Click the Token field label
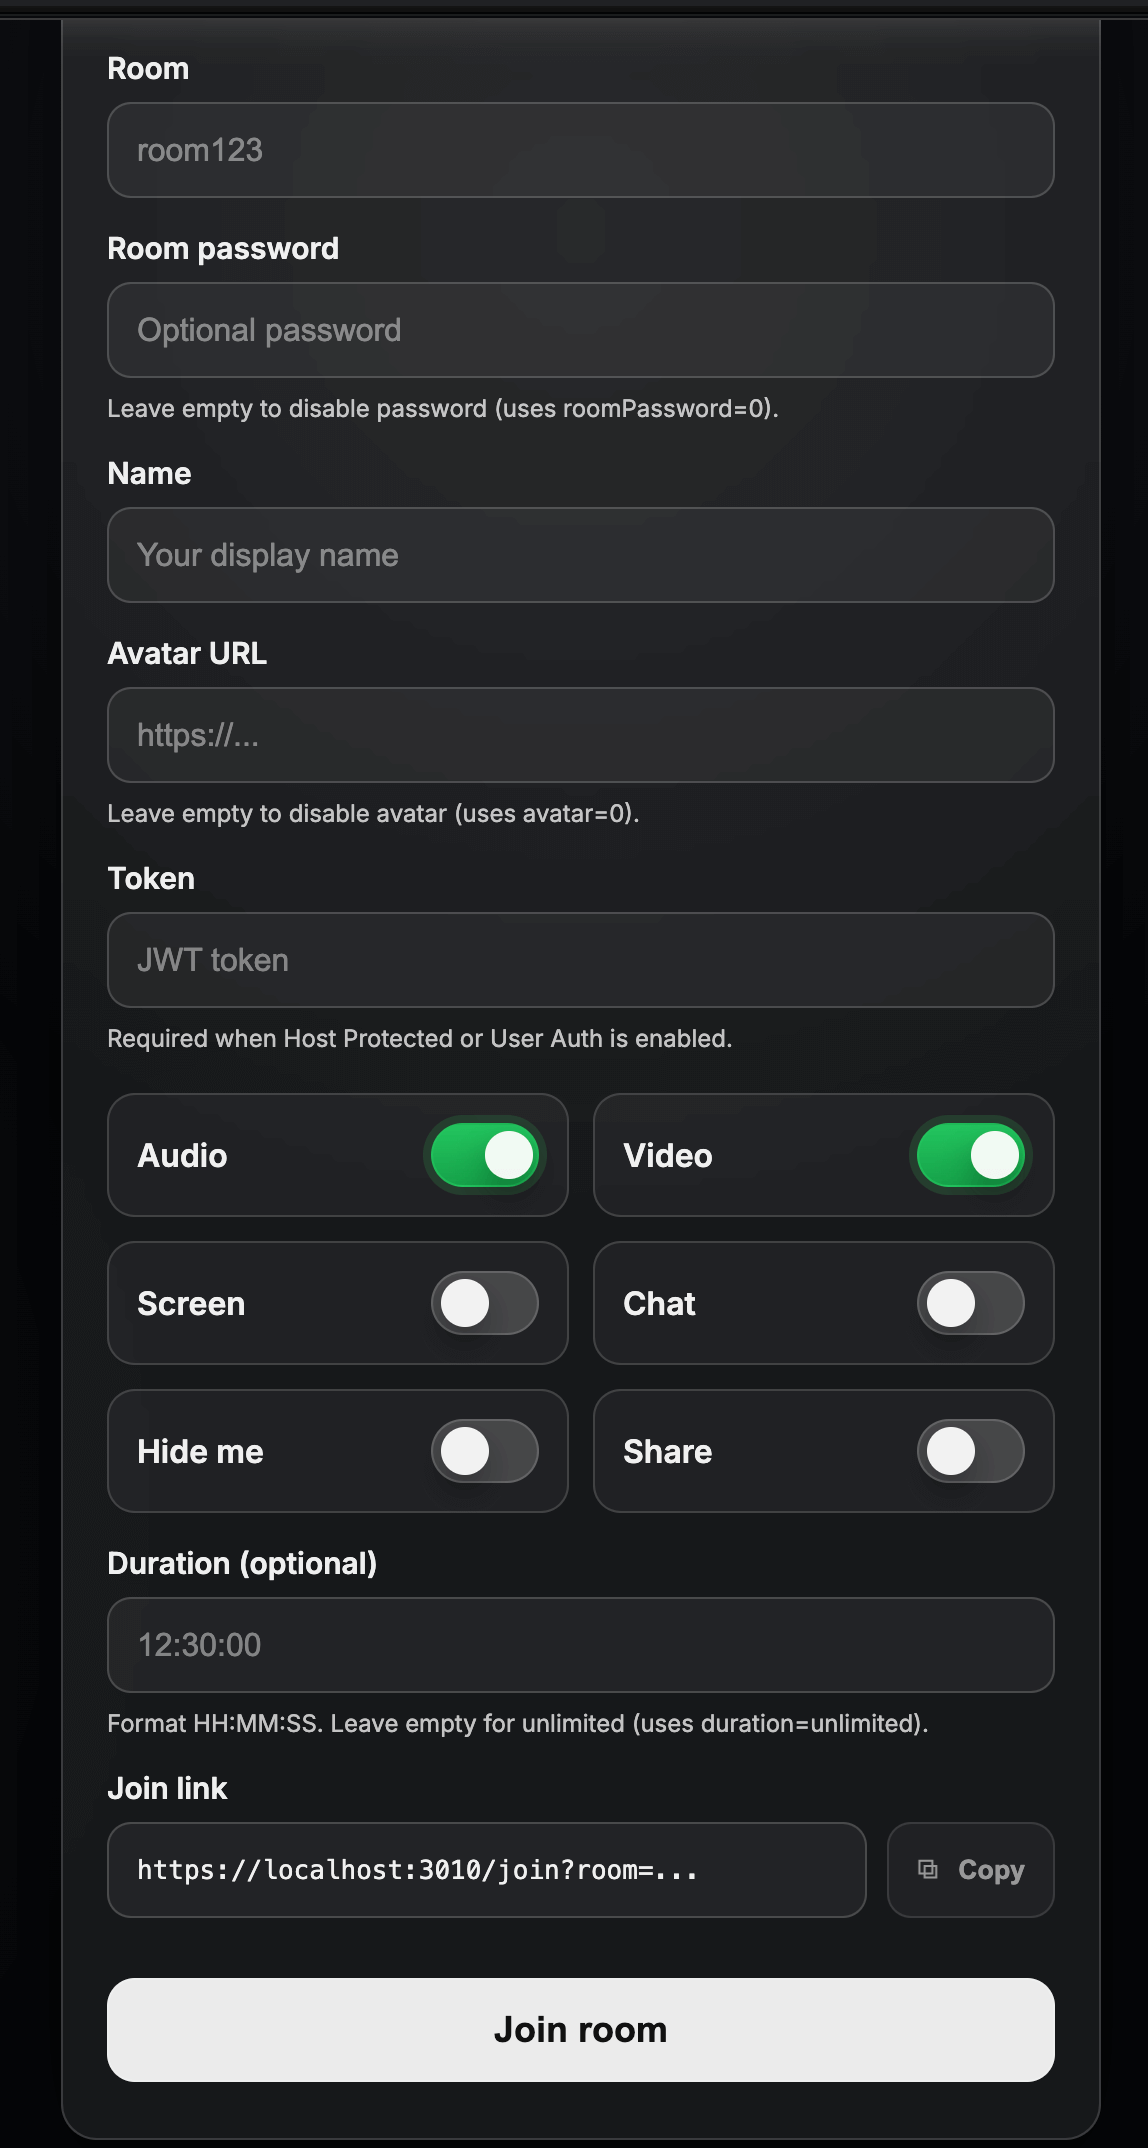1148x2148 pixels. click(x=151, y=878)
